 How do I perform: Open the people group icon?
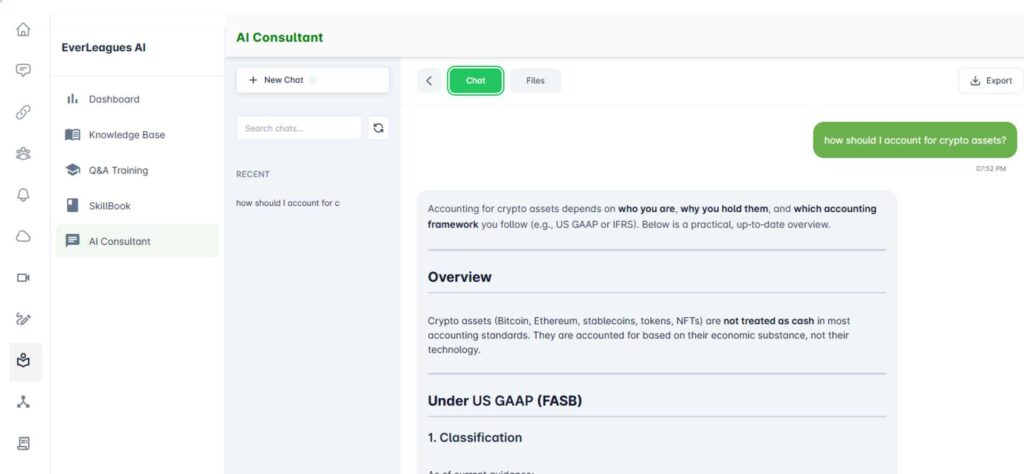tap(24, 153)
